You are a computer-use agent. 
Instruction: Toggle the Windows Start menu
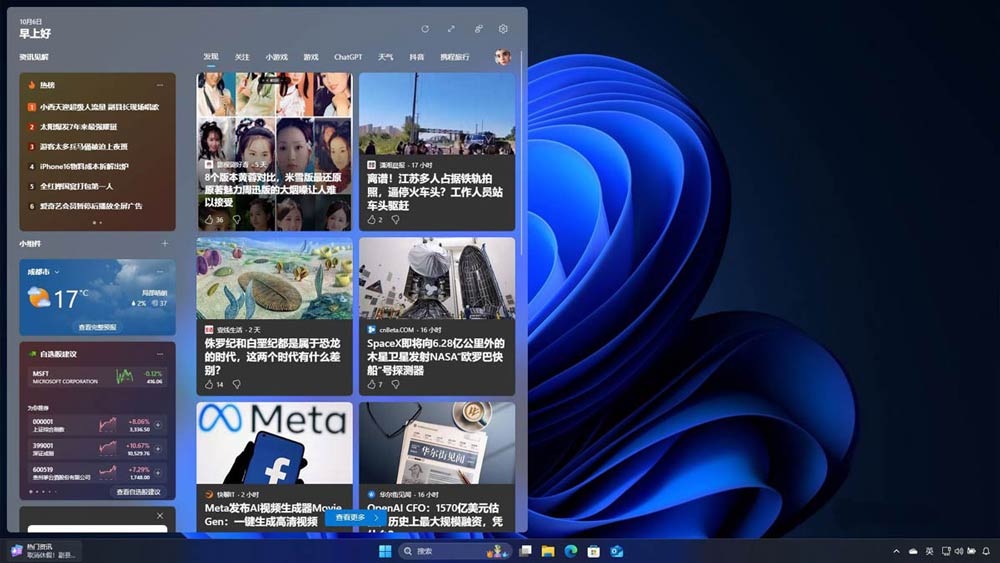tap(385, 551)
